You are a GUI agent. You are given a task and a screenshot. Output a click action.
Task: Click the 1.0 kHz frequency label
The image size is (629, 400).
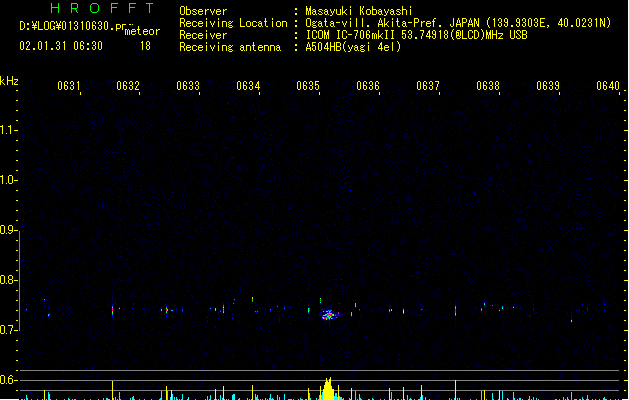tap(7, 180)
